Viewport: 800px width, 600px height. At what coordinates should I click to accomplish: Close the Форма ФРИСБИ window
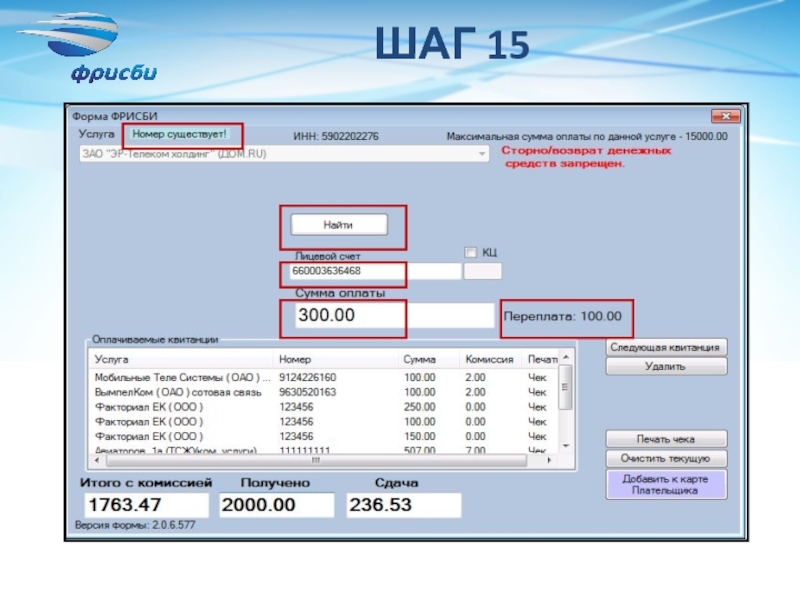click(726, 116)
